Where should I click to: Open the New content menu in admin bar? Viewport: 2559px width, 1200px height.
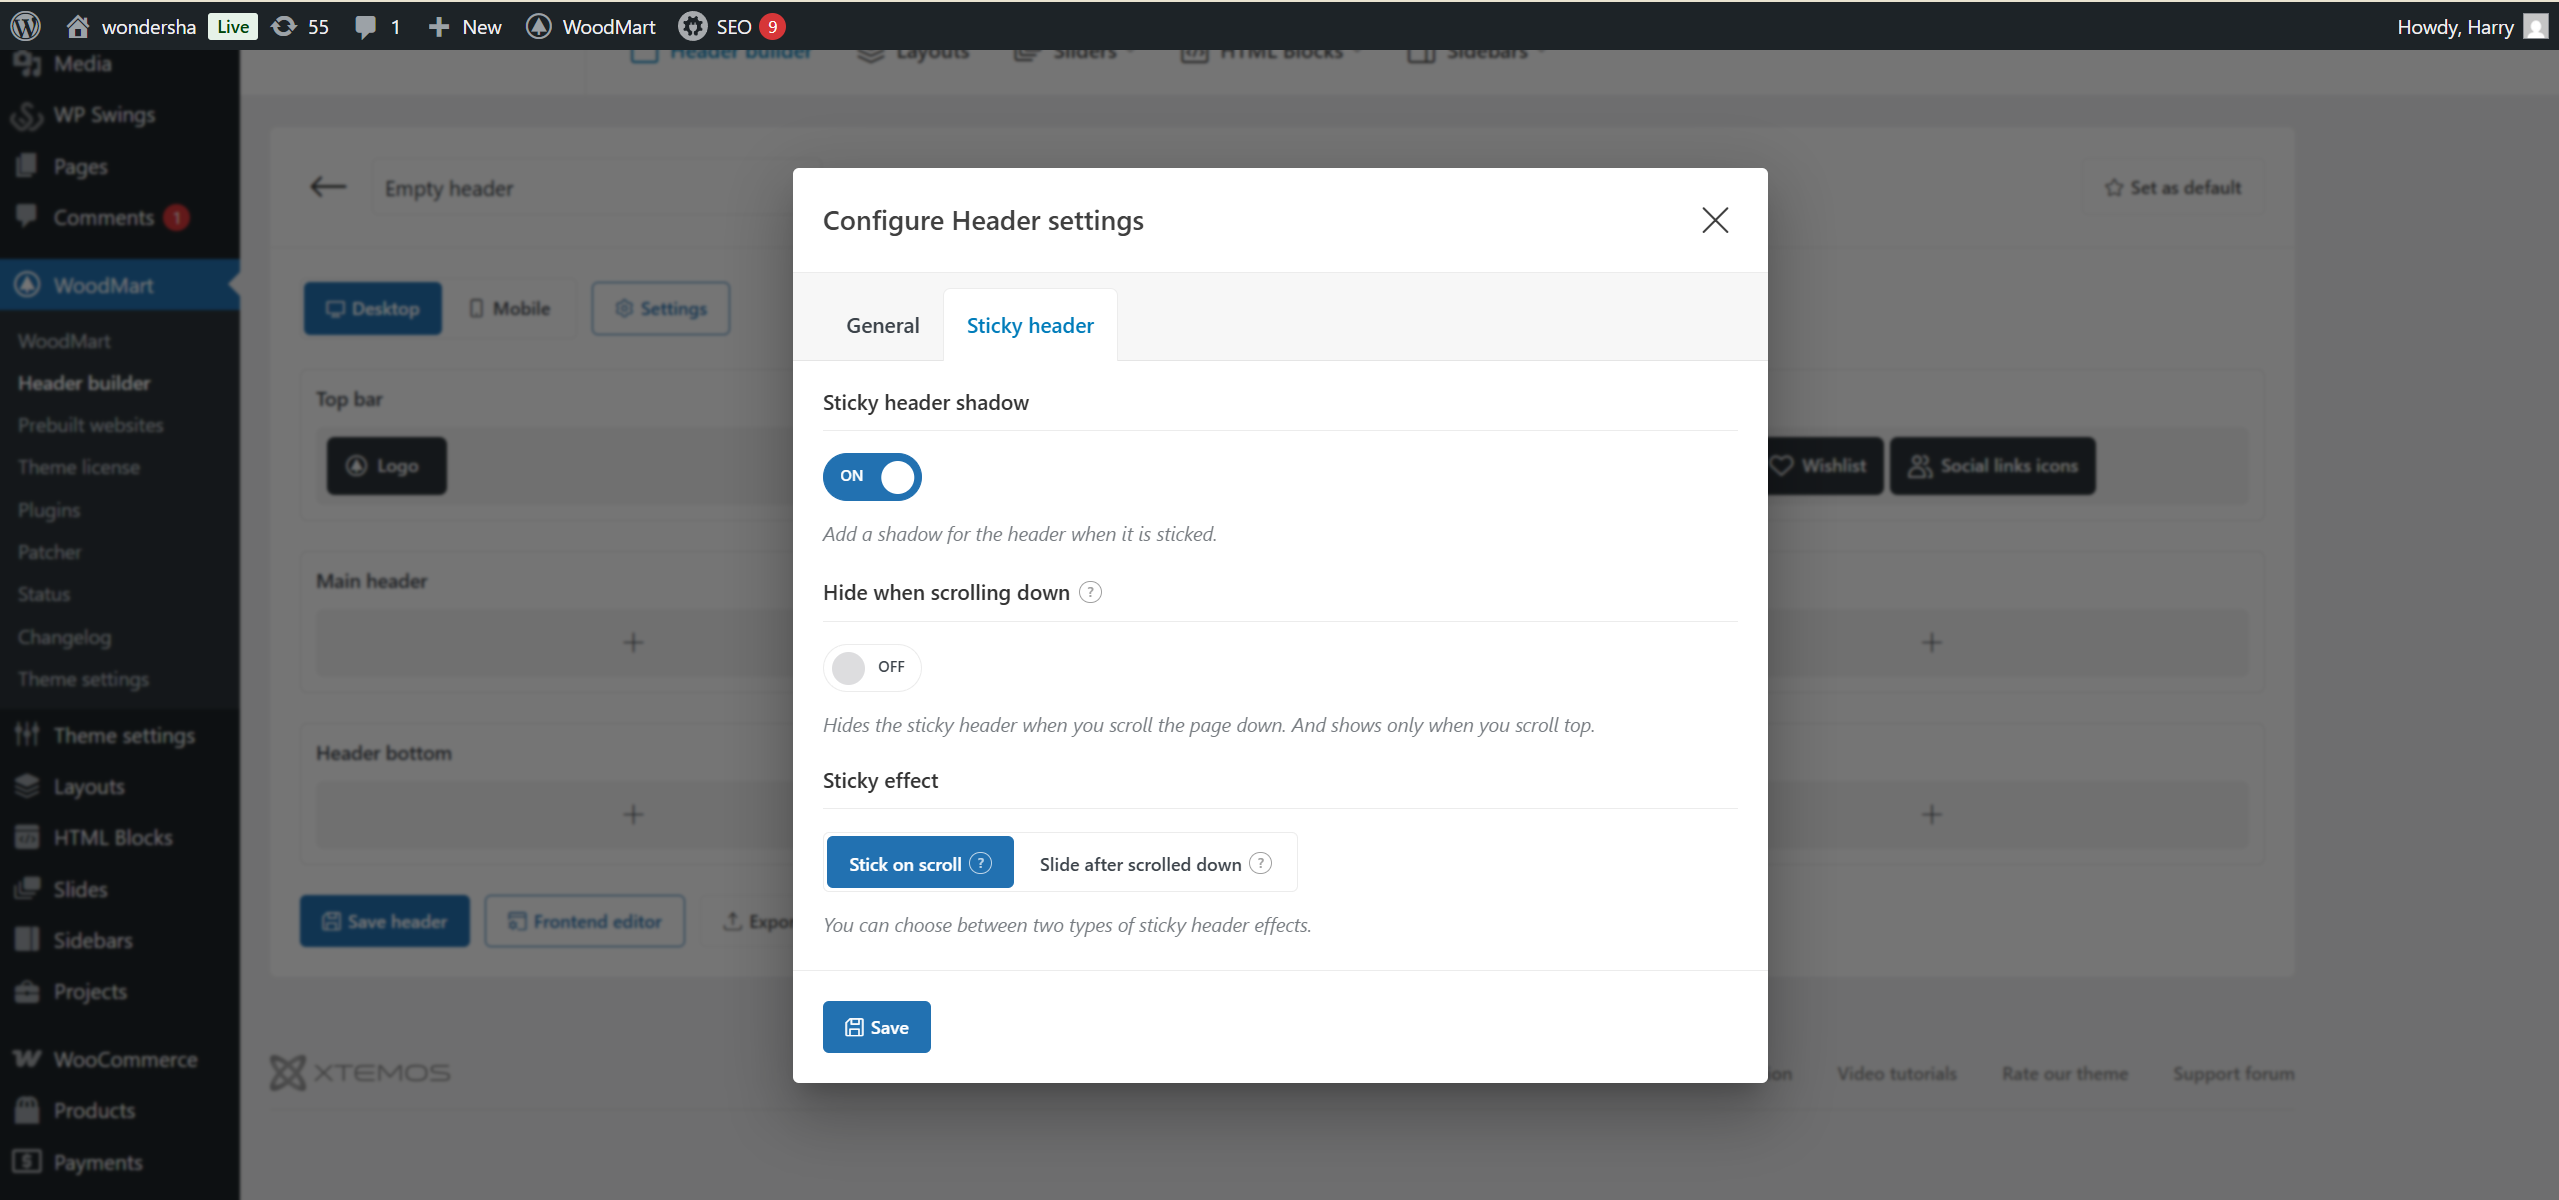(x=465, y=26)
